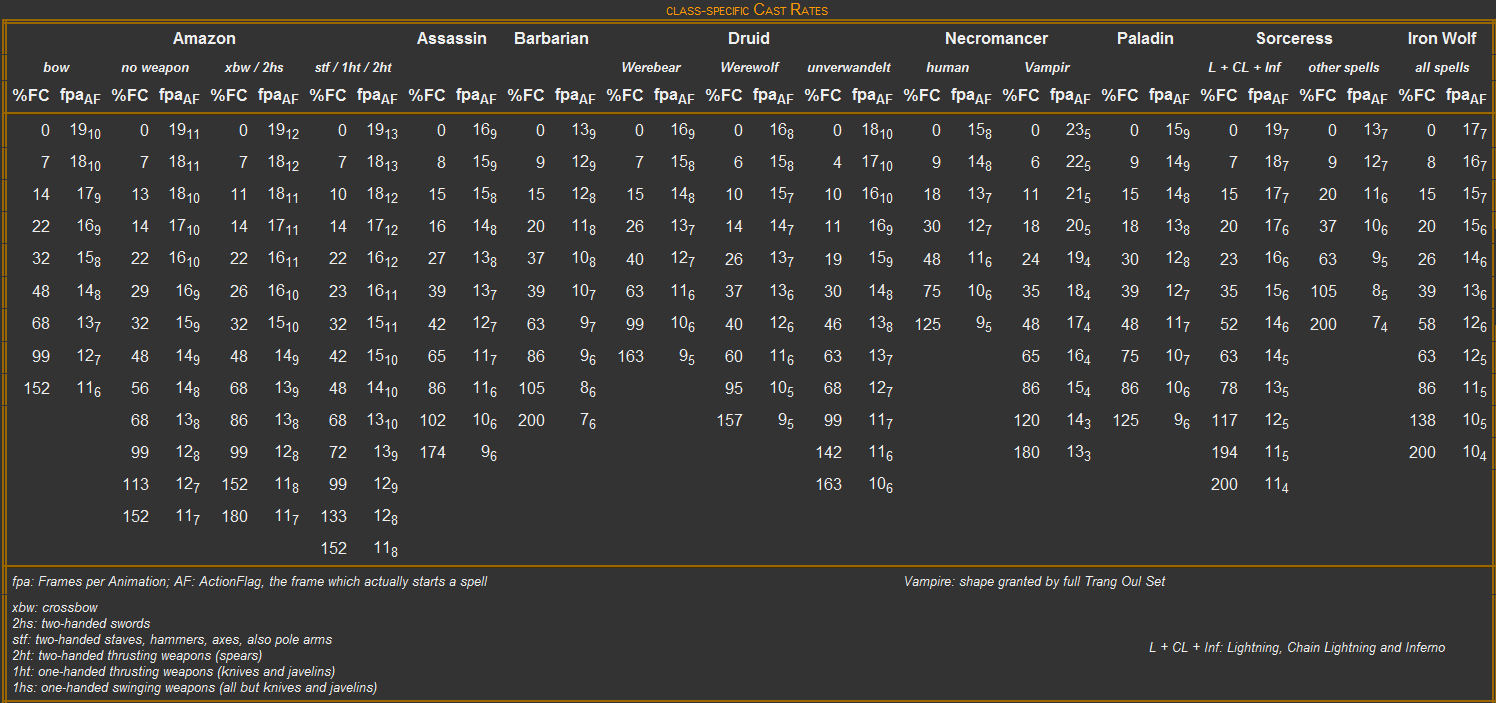Screen dimensions: 1496x703
Task: Select the Necromancer class heading
Action: coord(996,39)
